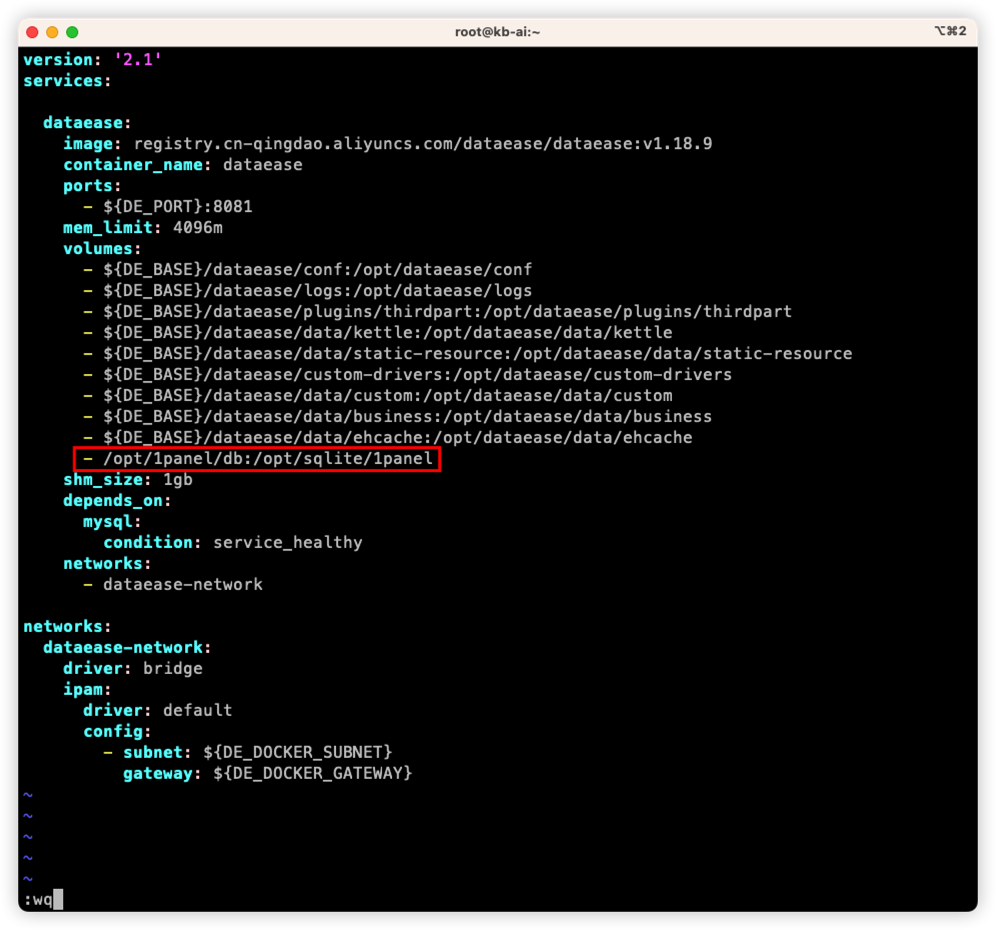Click the plugins/thirdpart volume mapping line
Screen dimensions: 996x930
point(447,312)
